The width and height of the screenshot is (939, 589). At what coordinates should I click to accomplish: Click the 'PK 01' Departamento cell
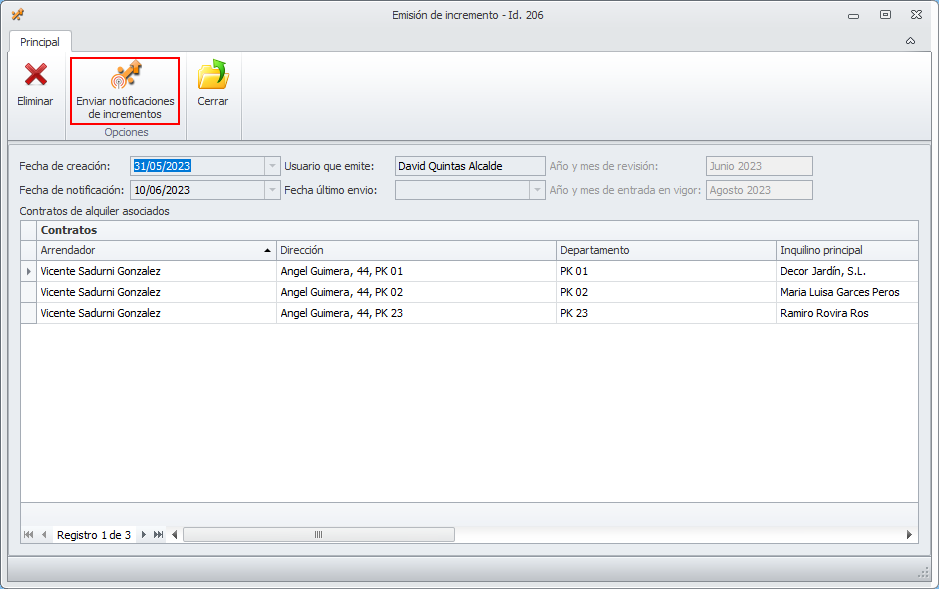(x=666, y=271)
